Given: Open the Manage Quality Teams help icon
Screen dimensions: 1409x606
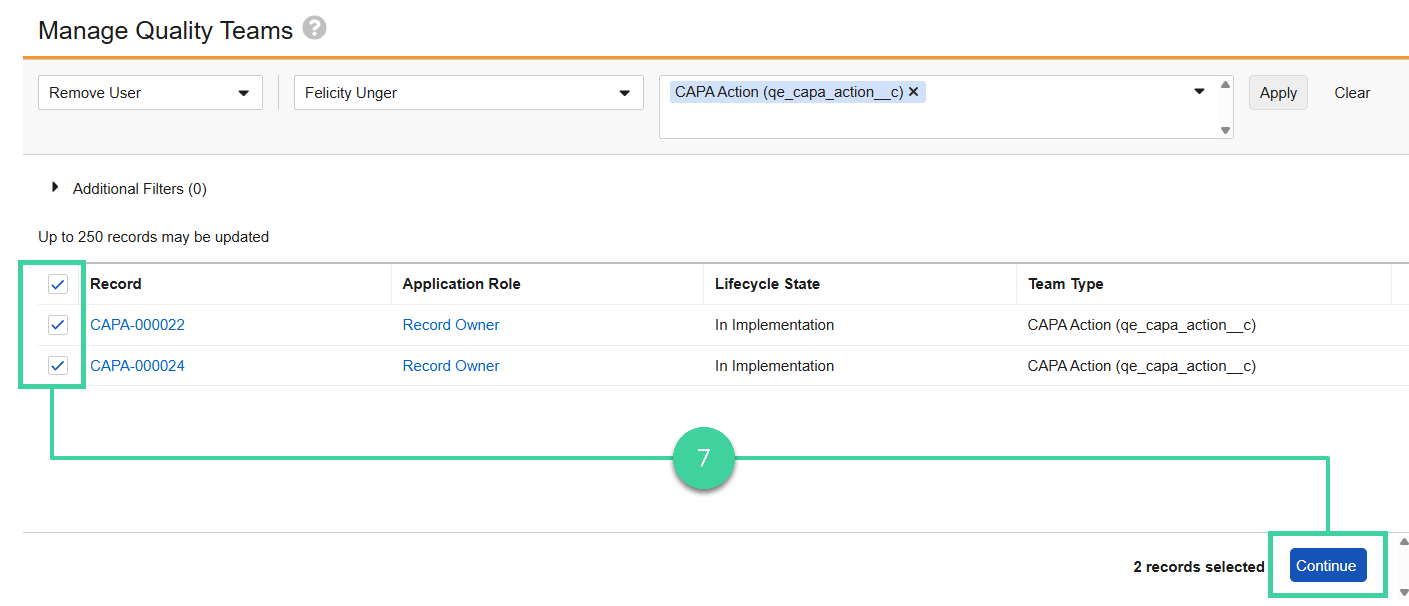Looking at the screenshot, I should 316,30.
